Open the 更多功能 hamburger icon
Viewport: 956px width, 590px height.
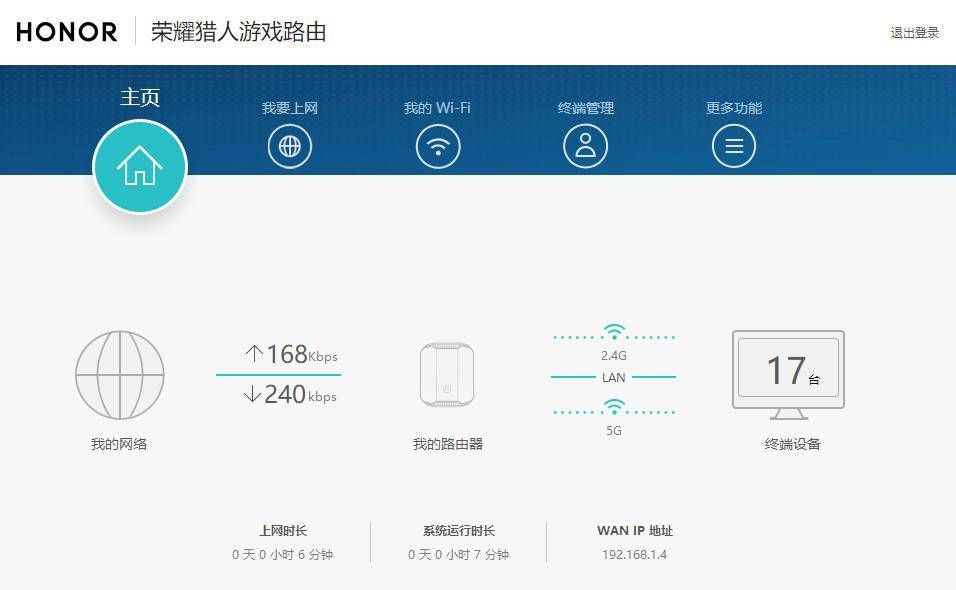click(733, 146)
